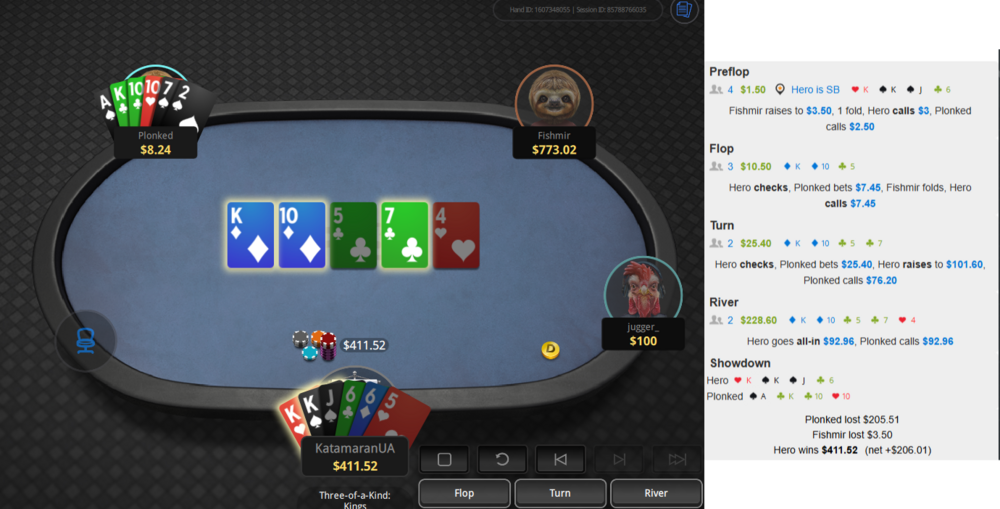Restart the hand replay
1000x509 pixels.
(502, 459)
